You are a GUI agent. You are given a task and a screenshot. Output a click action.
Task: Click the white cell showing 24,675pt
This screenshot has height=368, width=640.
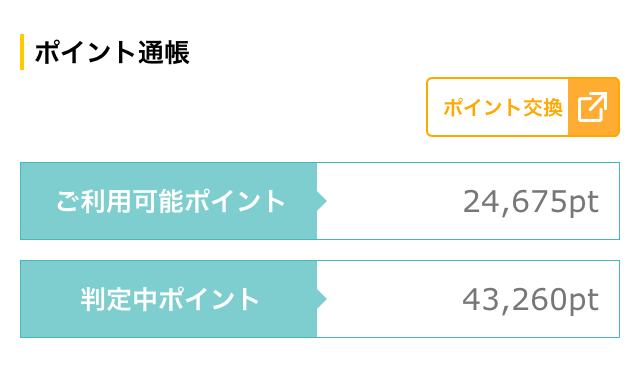[x=468, y=201]
